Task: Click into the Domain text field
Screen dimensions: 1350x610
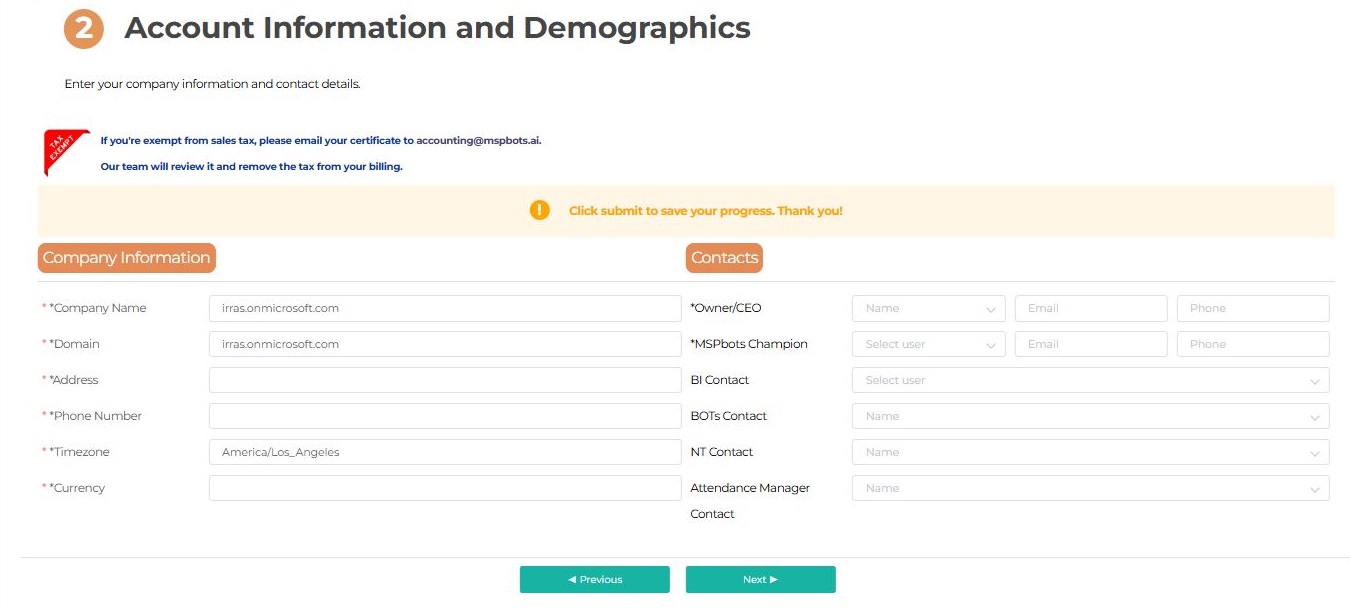Action: [444, 344]
